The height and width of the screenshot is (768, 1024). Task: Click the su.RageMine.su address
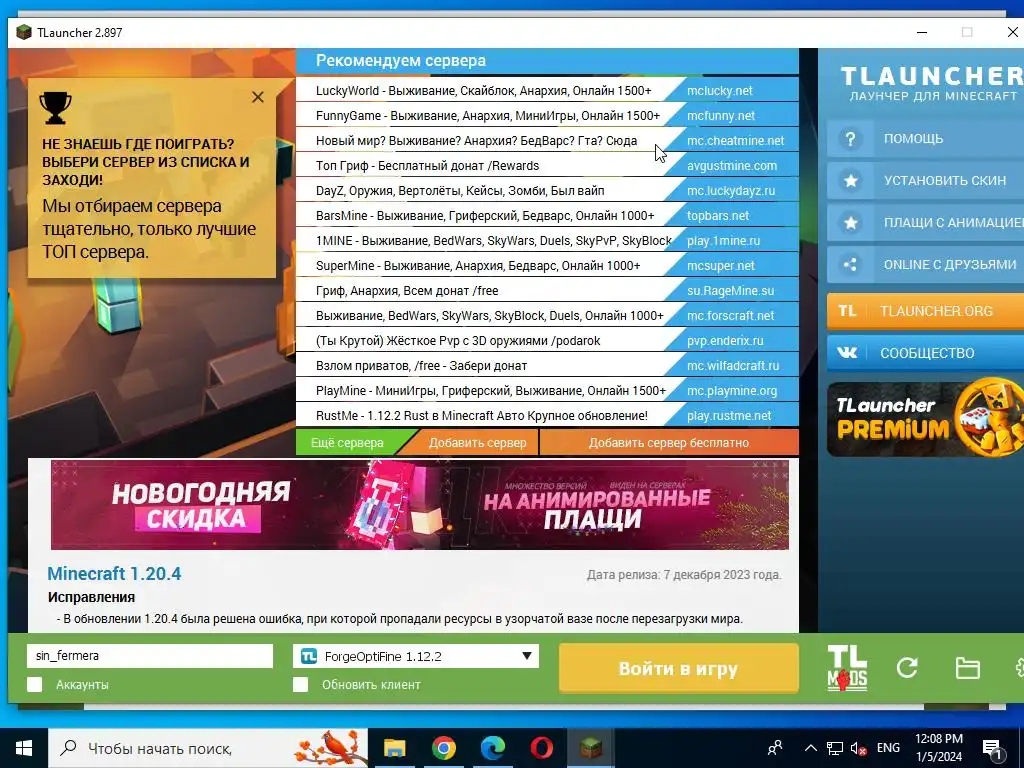730,291
